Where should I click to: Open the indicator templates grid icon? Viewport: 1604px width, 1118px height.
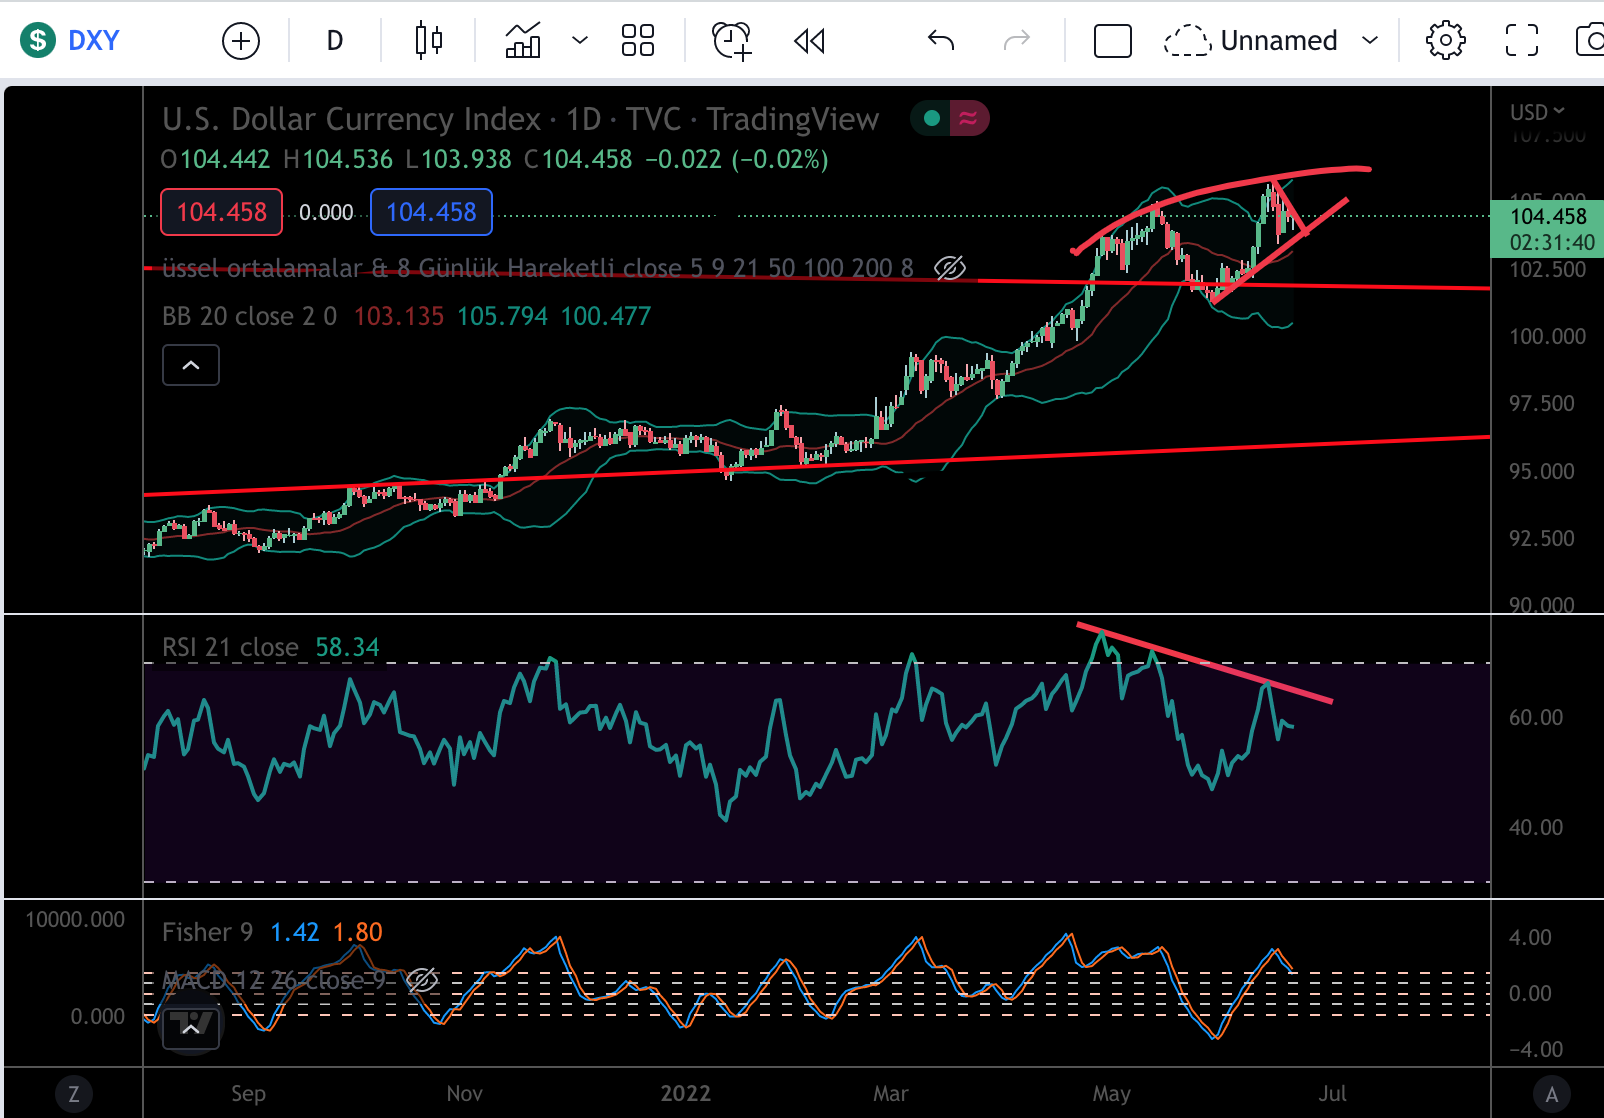[x=638, y=41]
